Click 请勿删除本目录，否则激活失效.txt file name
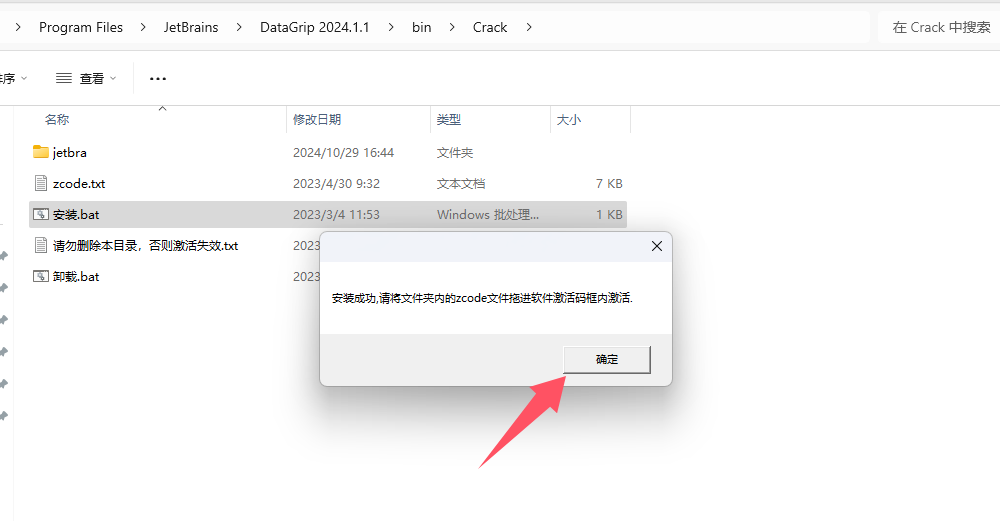 coord(145,246)
